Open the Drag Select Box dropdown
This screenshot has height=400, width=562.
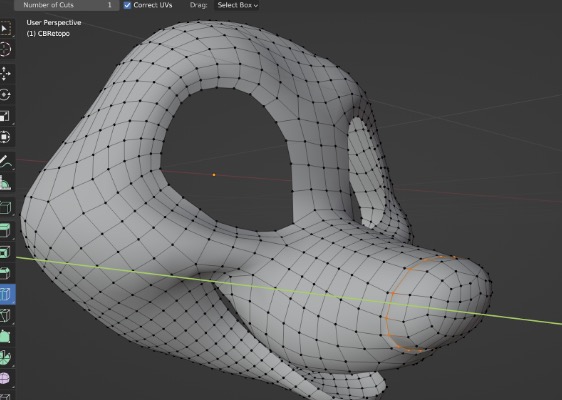(237, 5)
